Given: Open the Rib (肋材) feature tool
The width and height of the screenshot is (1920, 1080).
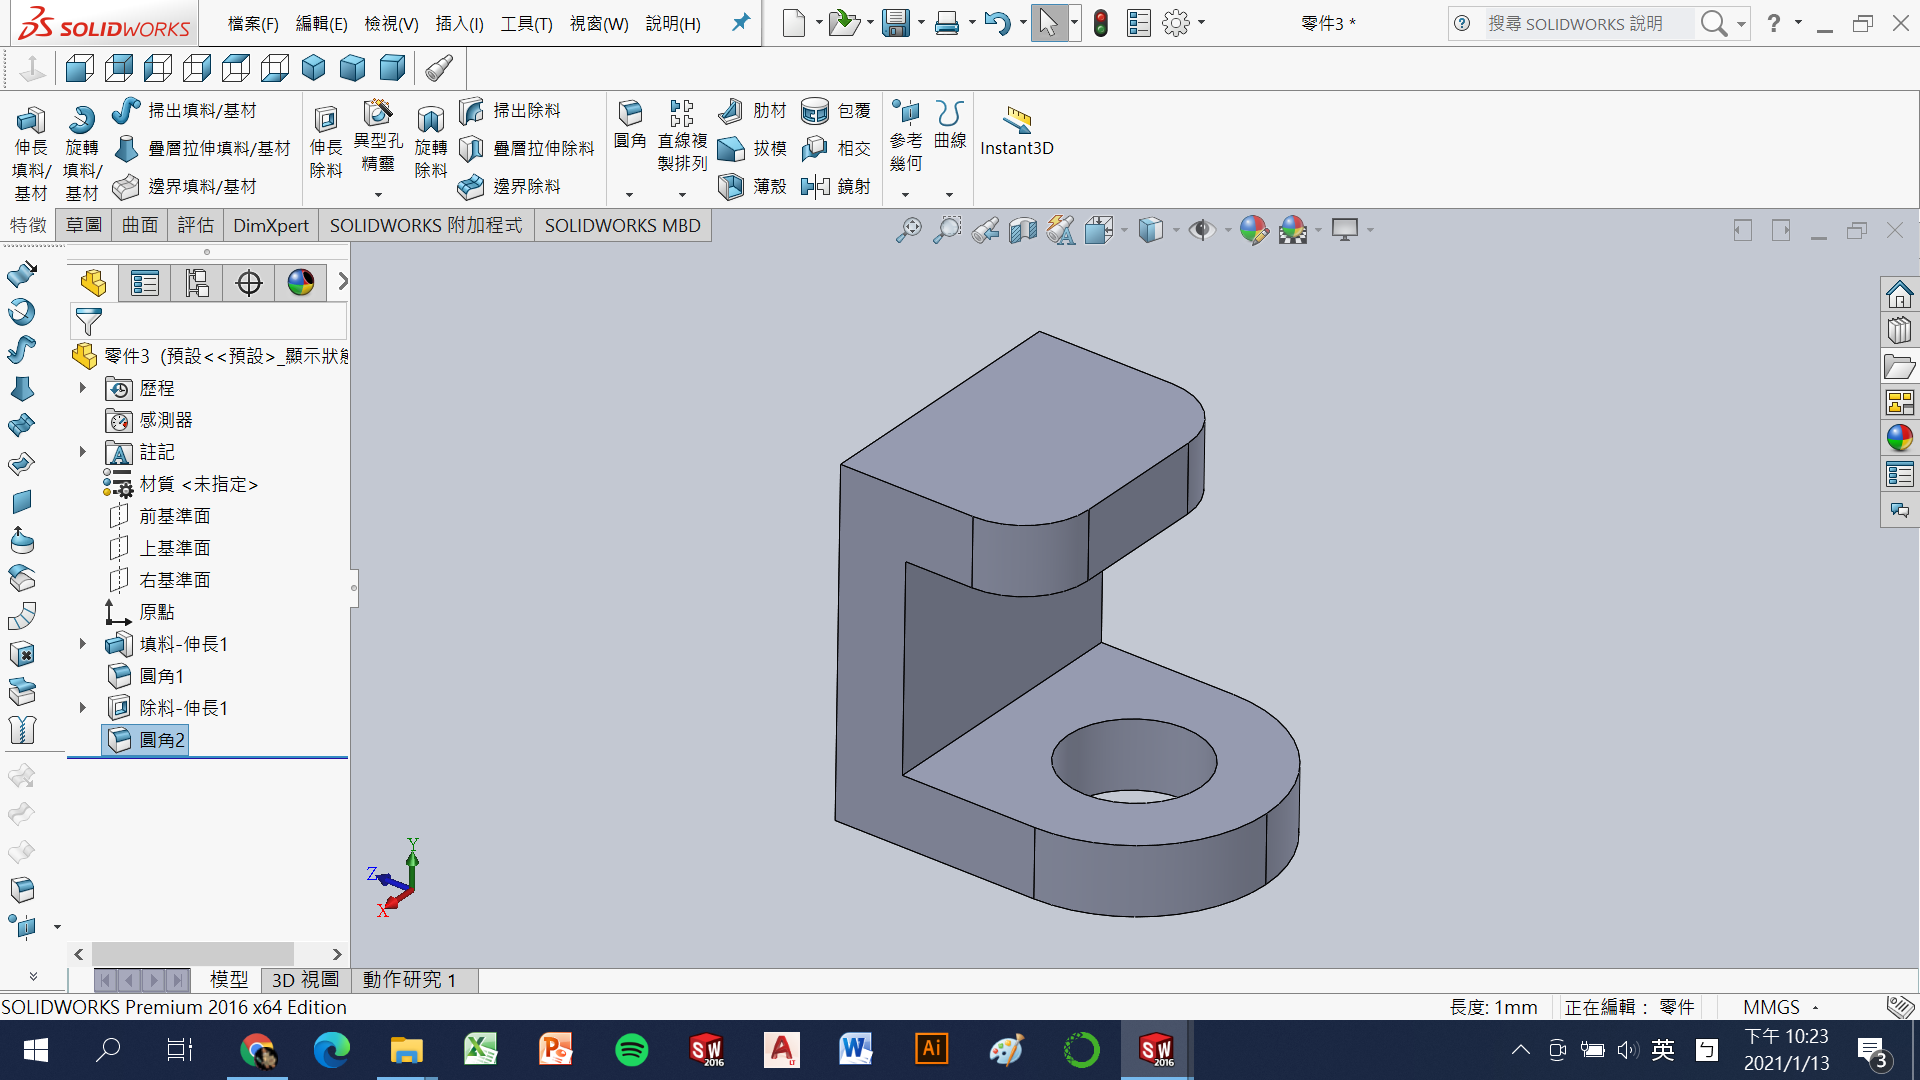Looking at the screenshot, I should pyautogui.click(x=732, y=110).
